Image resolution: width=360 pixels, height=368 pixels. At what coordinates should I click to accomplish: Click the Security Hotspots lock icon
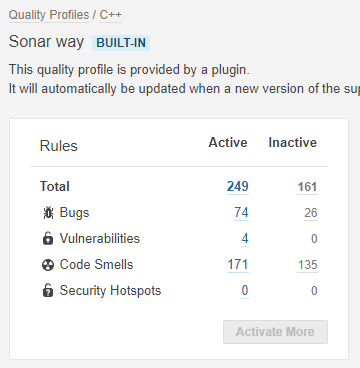tap(48, 291)
